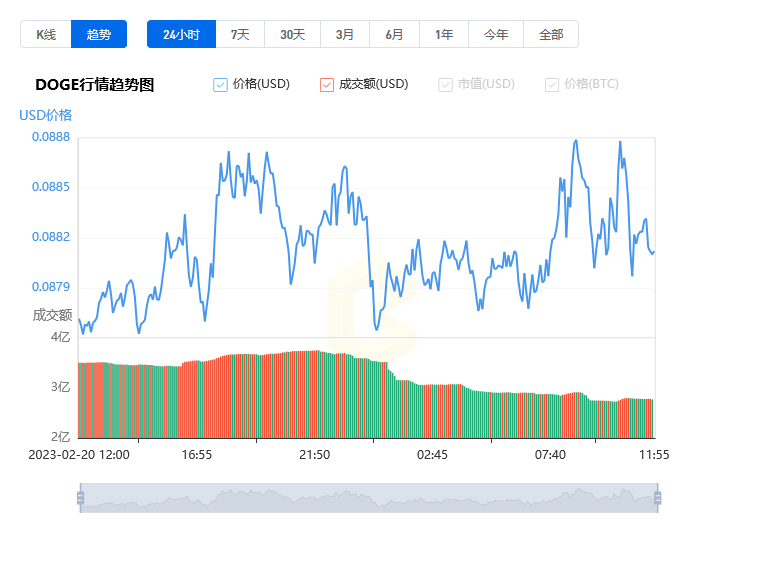The width and height of the screenshot is (780, 563).
Task: Click the mini overview chart in range selector
Action: pos(369,498)
